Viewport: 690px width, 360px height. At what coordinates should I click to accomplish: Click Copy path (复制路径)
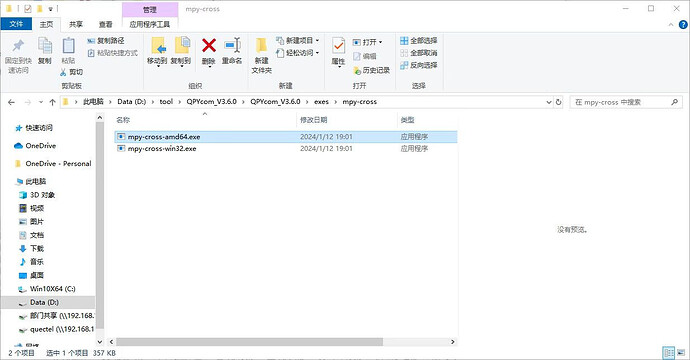tap(106, 40)
